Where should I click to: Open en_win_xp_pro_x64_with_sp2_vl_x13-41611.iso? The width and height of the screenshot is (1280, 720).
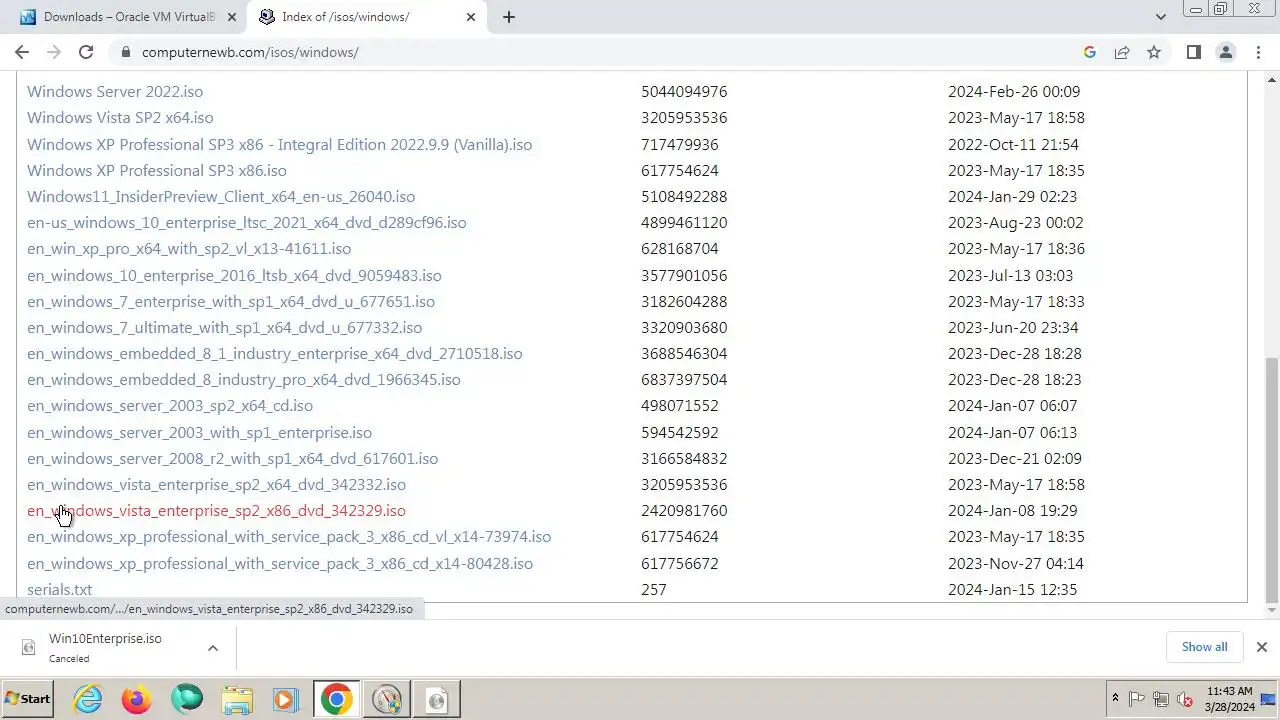pos(189,248)
